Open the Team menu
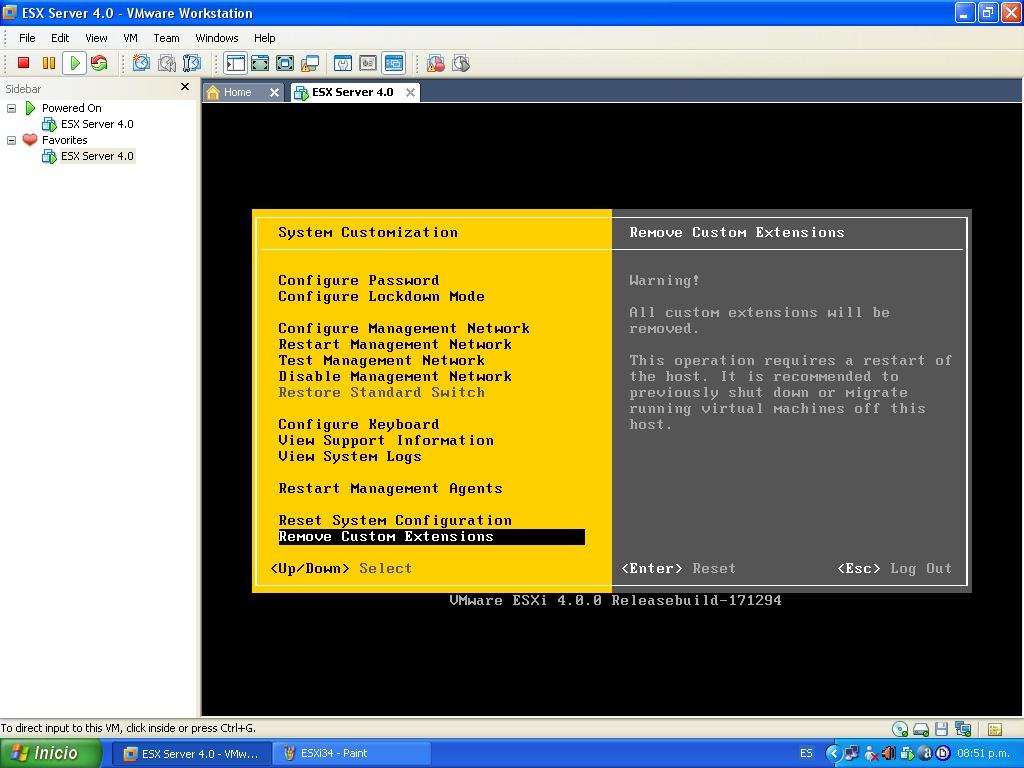Viewport: 1024px width, 768px height. (x=166, y=38)
